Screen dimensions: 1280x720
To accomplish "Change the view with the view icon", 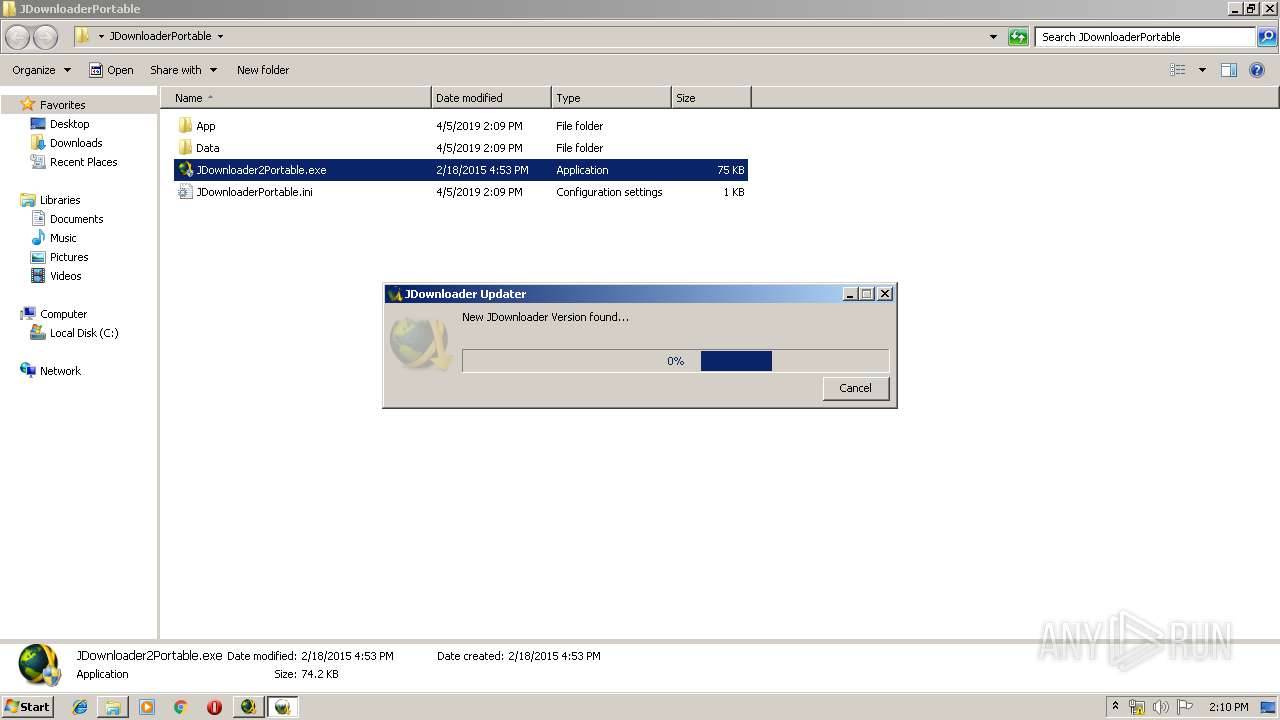I will pos(1178,70).
